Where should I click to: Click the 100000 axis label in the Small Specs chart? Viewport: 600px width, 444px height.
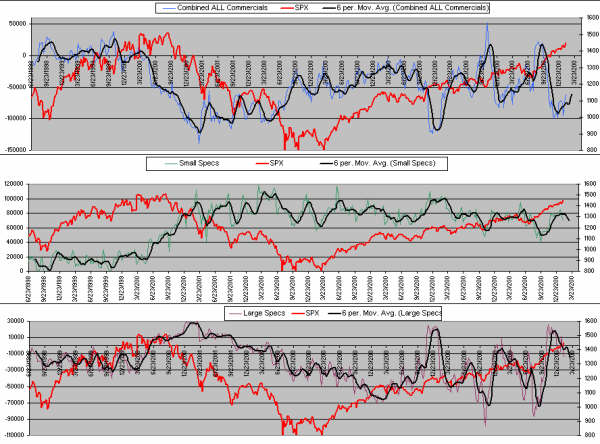point(14,199)
